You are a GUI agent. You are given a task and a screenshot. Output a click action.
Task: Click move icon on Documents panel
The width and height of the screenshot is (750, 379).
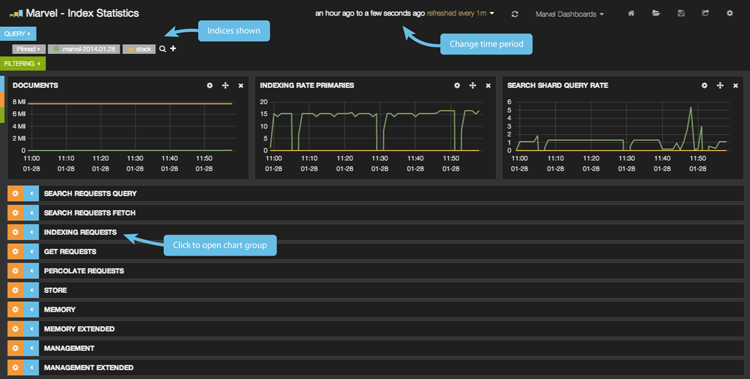point(225,85)
